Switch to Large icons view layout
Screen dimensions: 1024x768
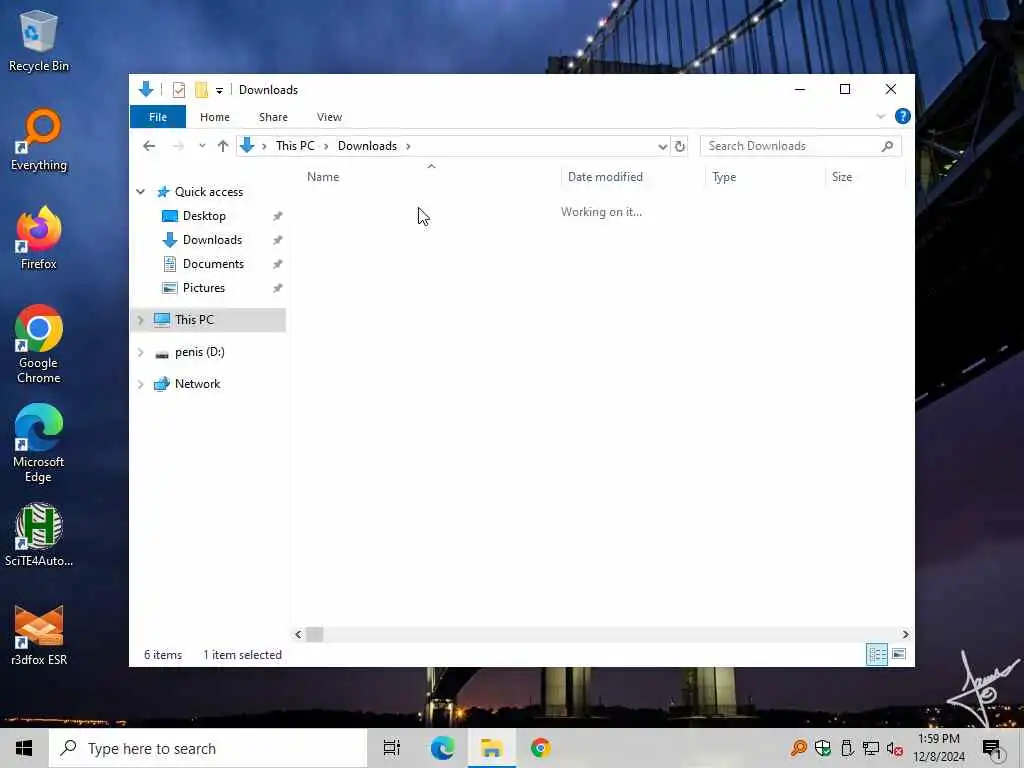[899, 654]
